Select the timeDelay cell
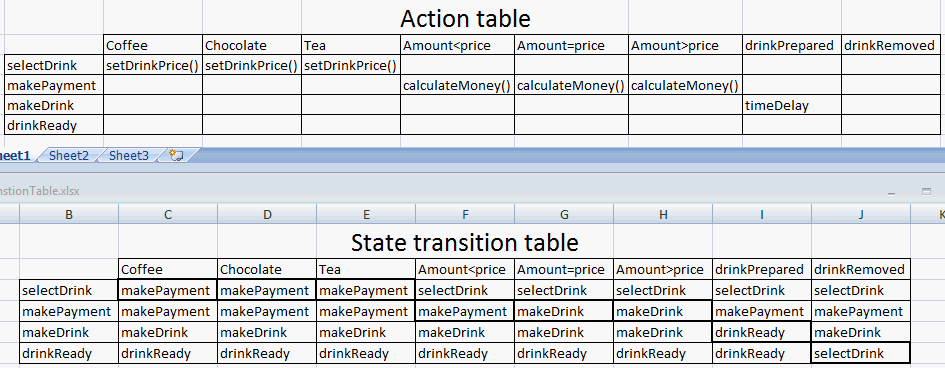Viewport: 945px width, 368px height. pyautogui.click(x=791, y=105)
